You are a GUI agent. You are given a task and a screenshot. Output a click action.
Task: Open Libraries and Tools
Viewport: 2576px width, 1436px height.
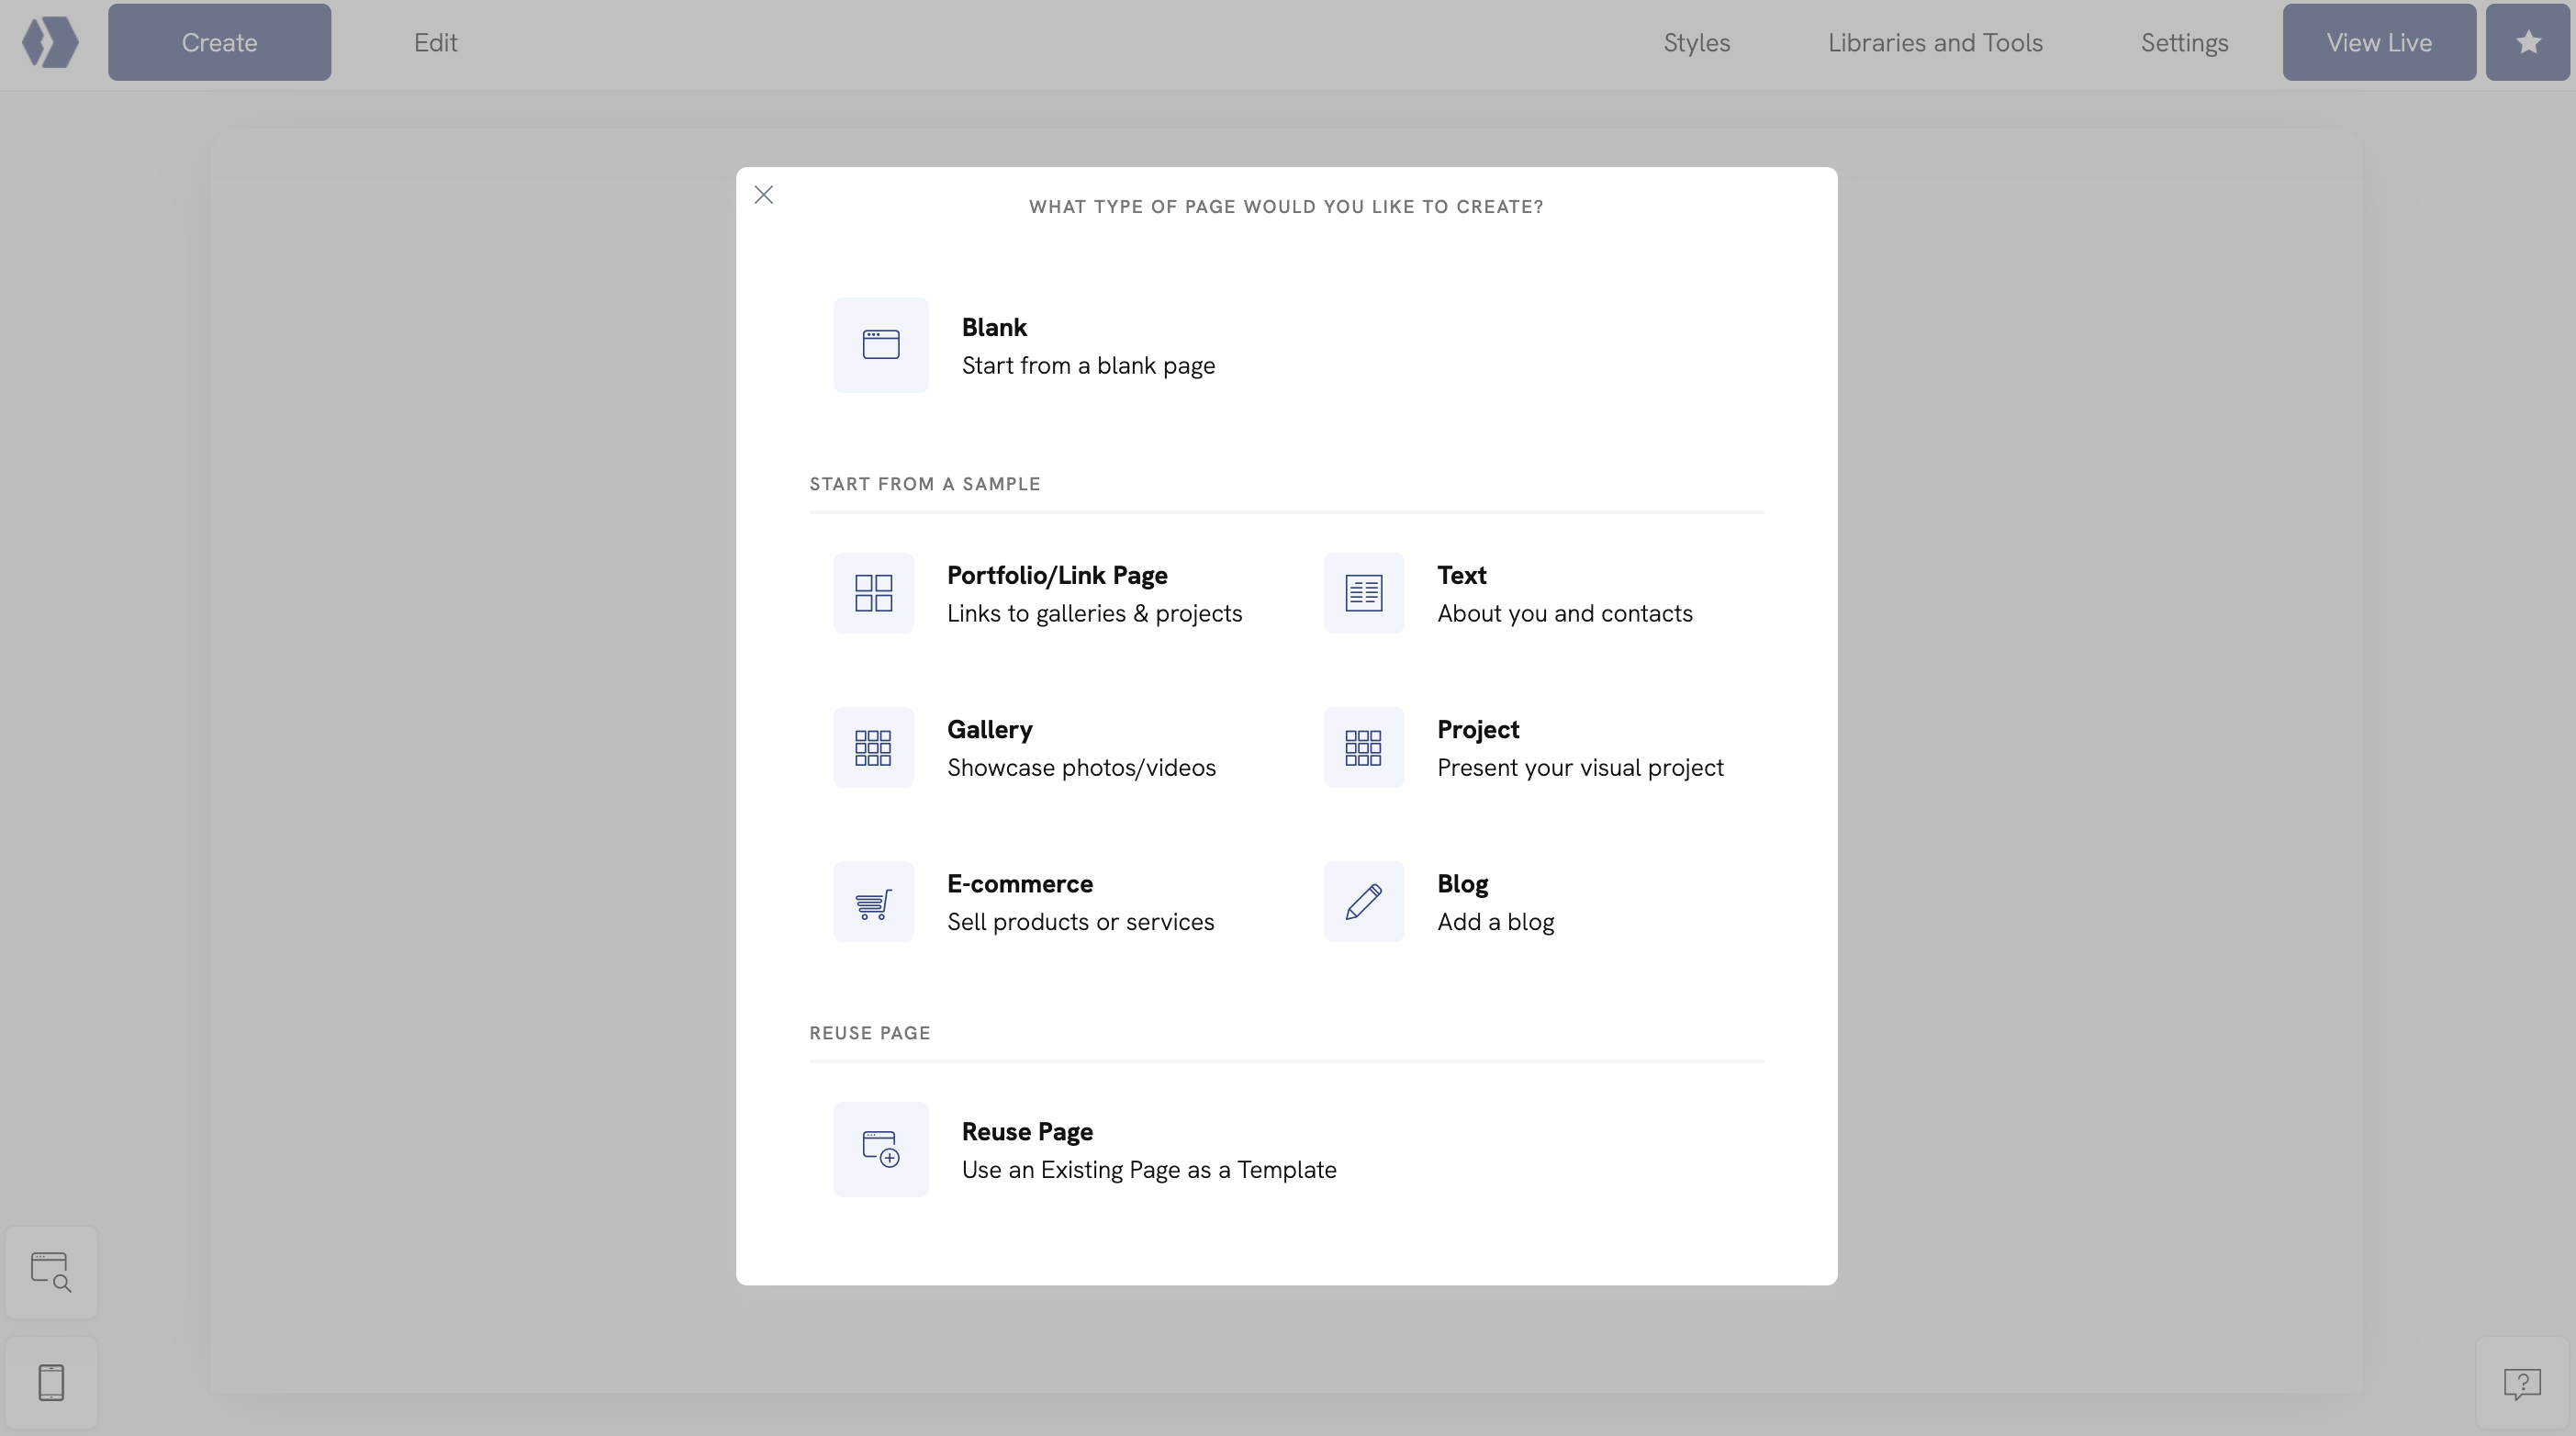click(x=1935, y=42)
